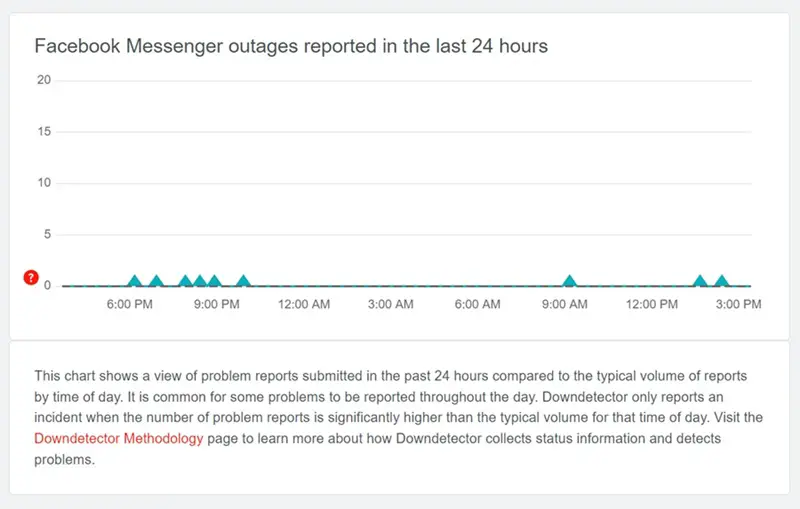Viewport: 800px width, 509px height.
Task: Click the 3:00 AM time axis label
Action: [x=391, y=304]
